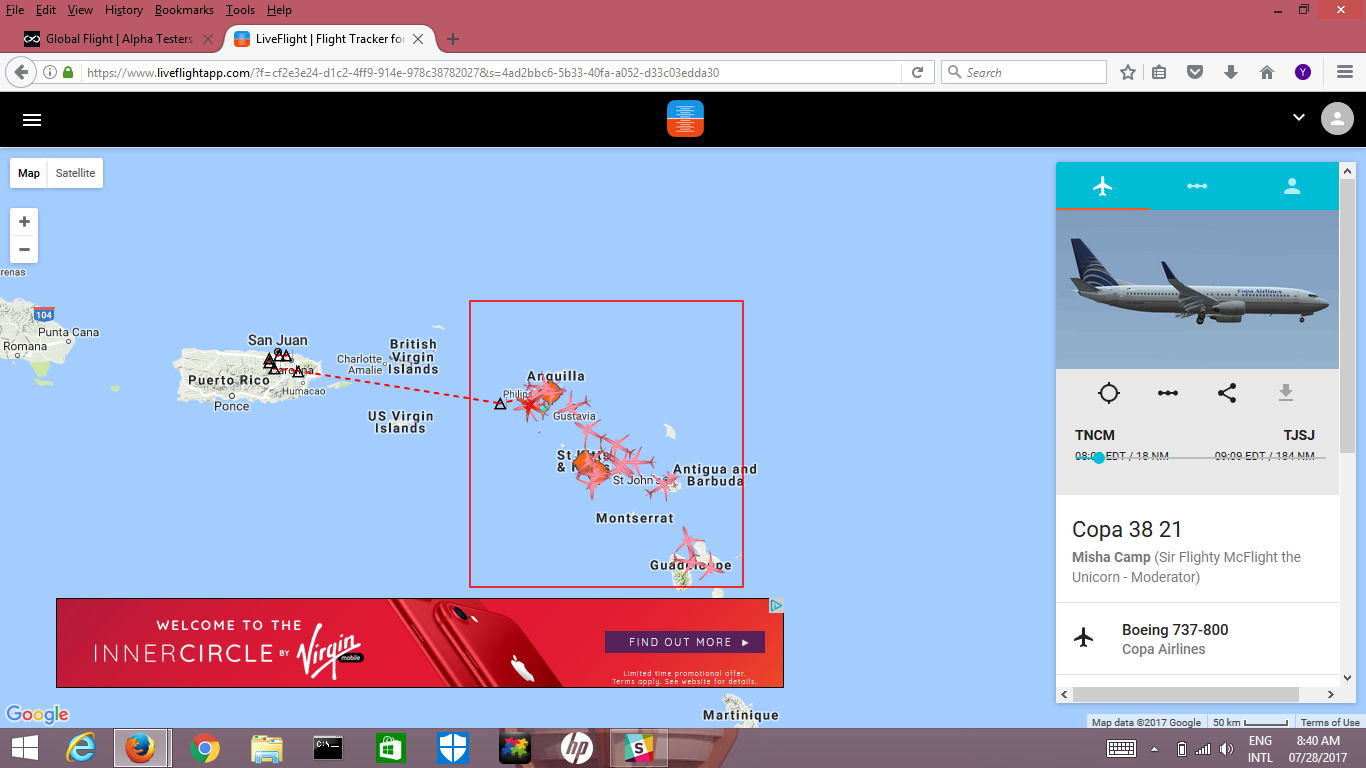Open the user account avatar
1366x768 pixels.
pos(1337,118)
